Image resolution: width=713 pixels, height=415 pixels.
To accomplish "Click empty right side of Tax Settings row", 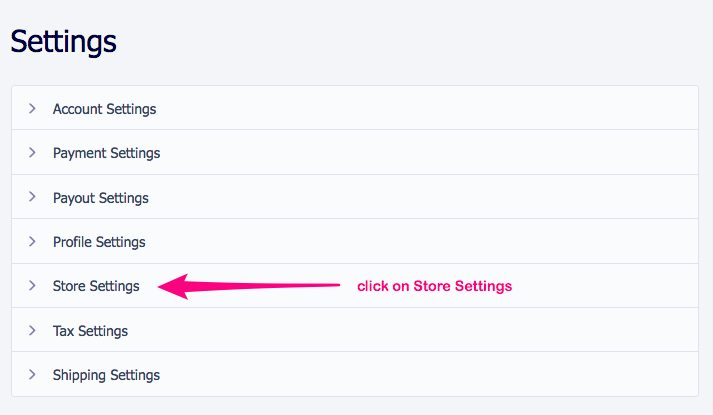I will 414,330.
